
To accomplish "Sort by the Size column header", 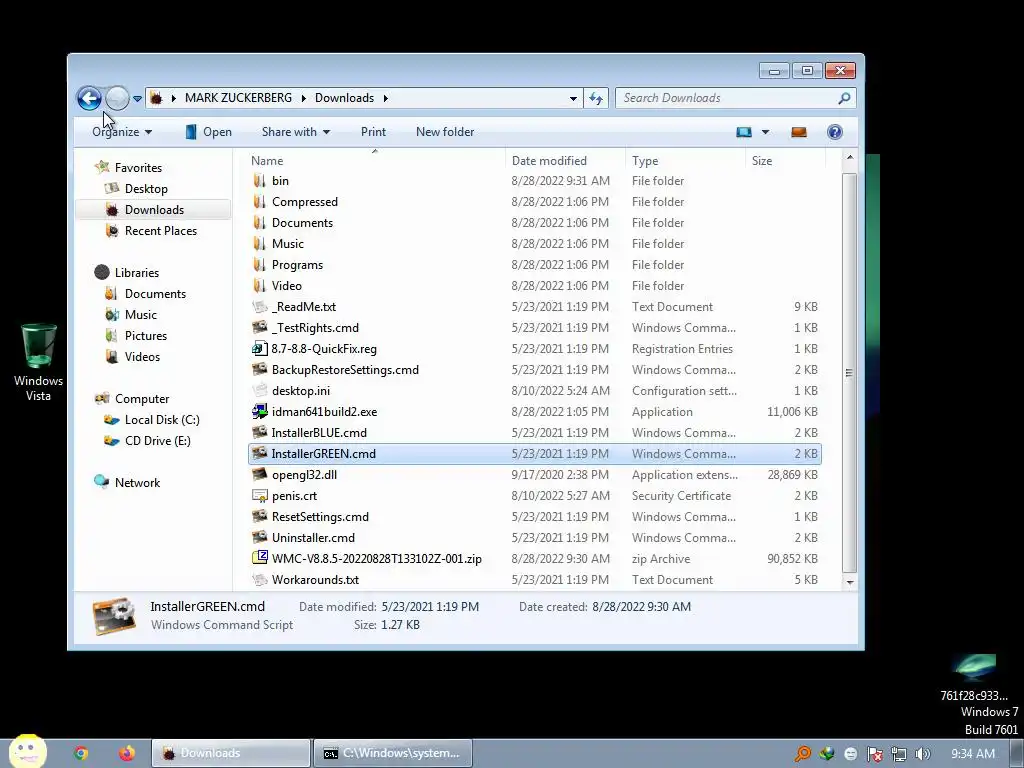I will [761, 161].
